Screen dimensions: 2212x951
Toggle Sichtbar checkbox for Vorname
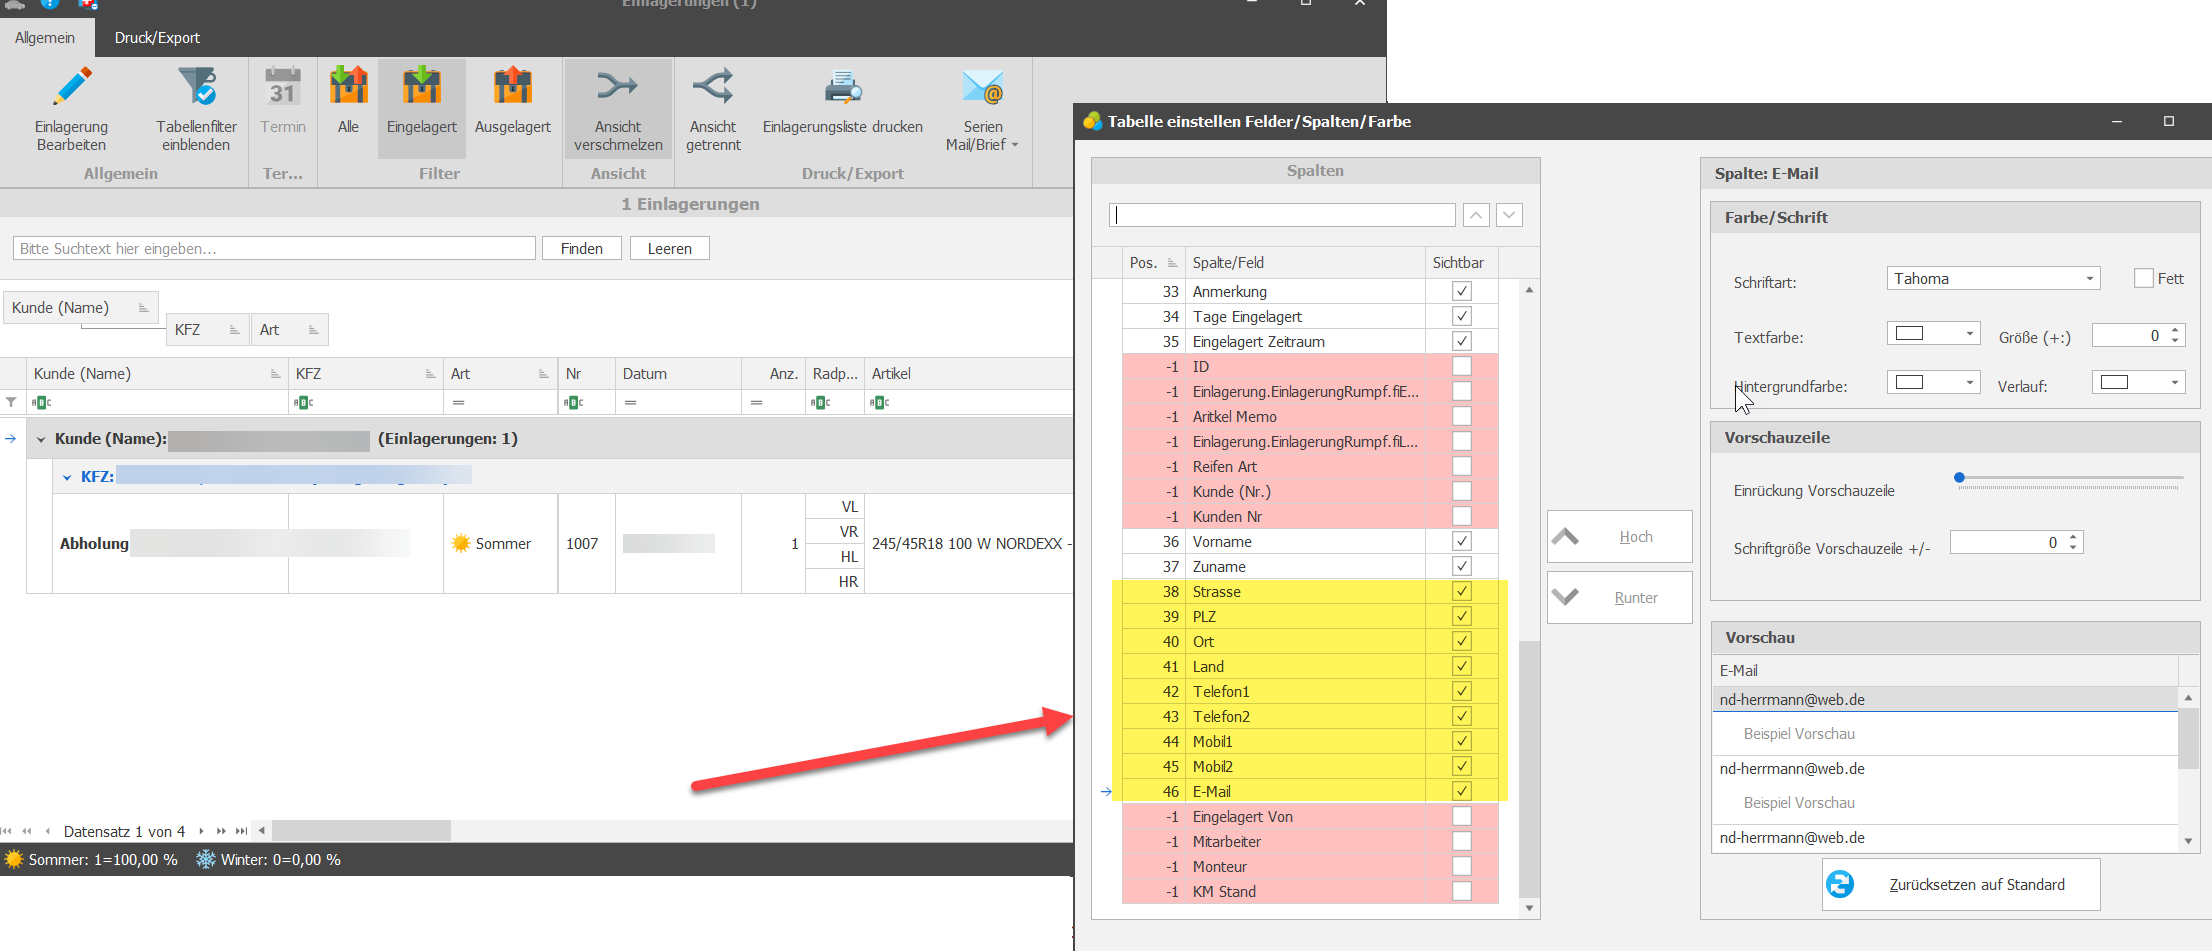pyautogui.click(x=1461, y=541)
